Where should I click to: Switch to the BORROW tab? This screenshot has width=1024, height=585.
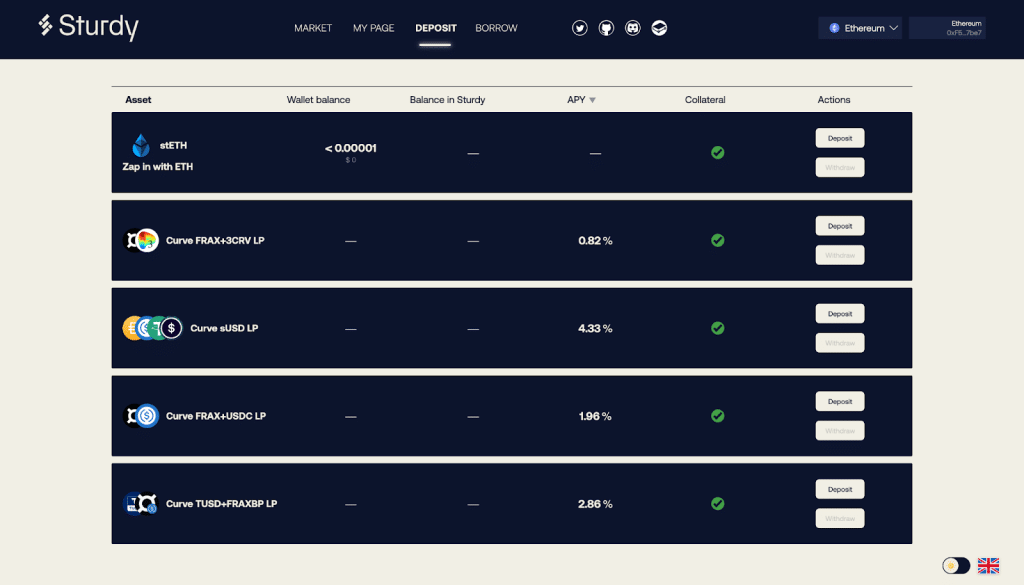coord(496,28)
